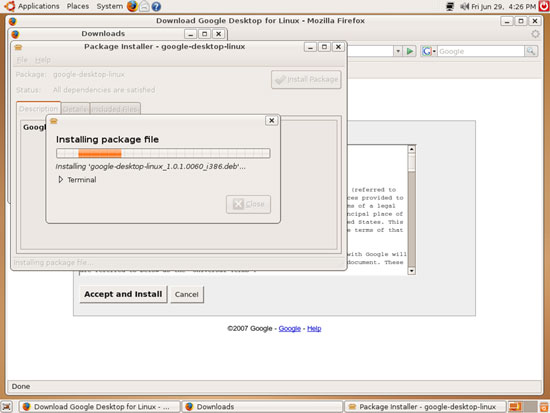Viewport: 550px width, 413px height.
Task: Click Accept and Install button
Action: click(x=123, y=294)
